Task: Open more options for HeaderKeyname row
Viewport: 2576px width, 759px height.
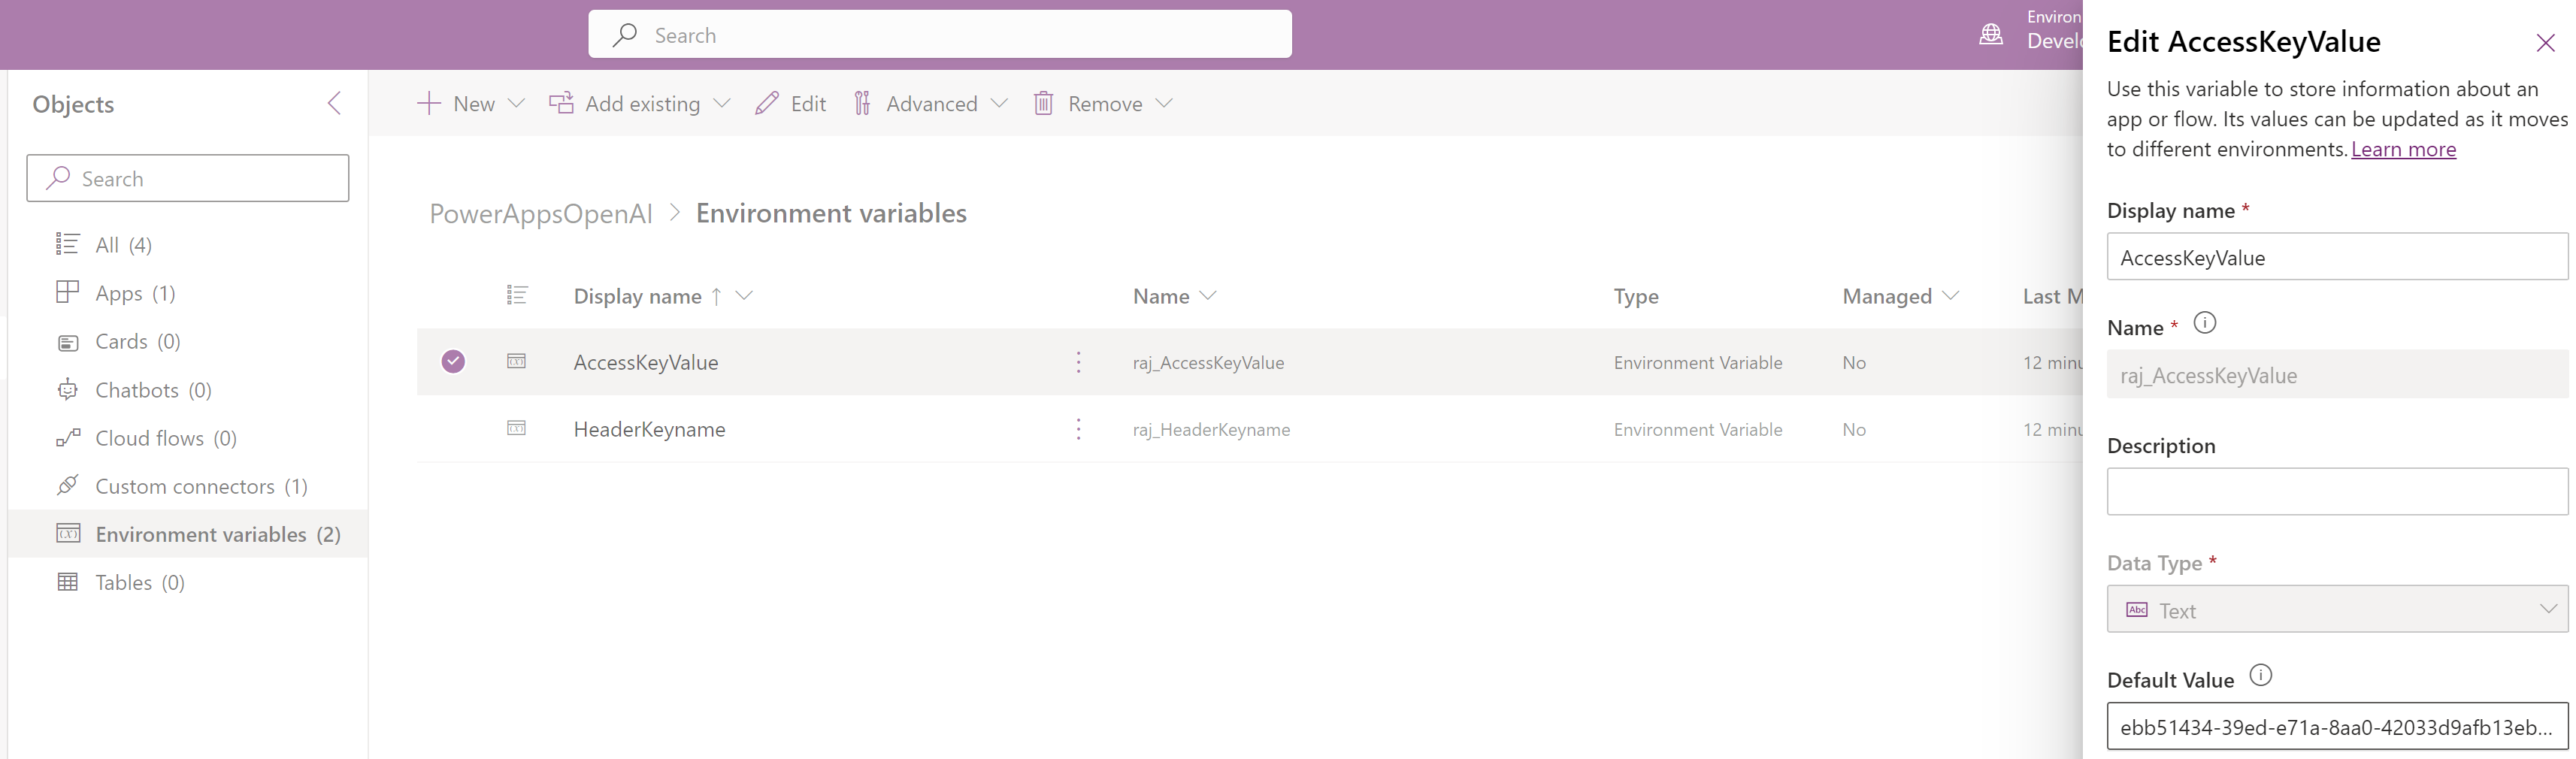Action: click(1078, 429)
